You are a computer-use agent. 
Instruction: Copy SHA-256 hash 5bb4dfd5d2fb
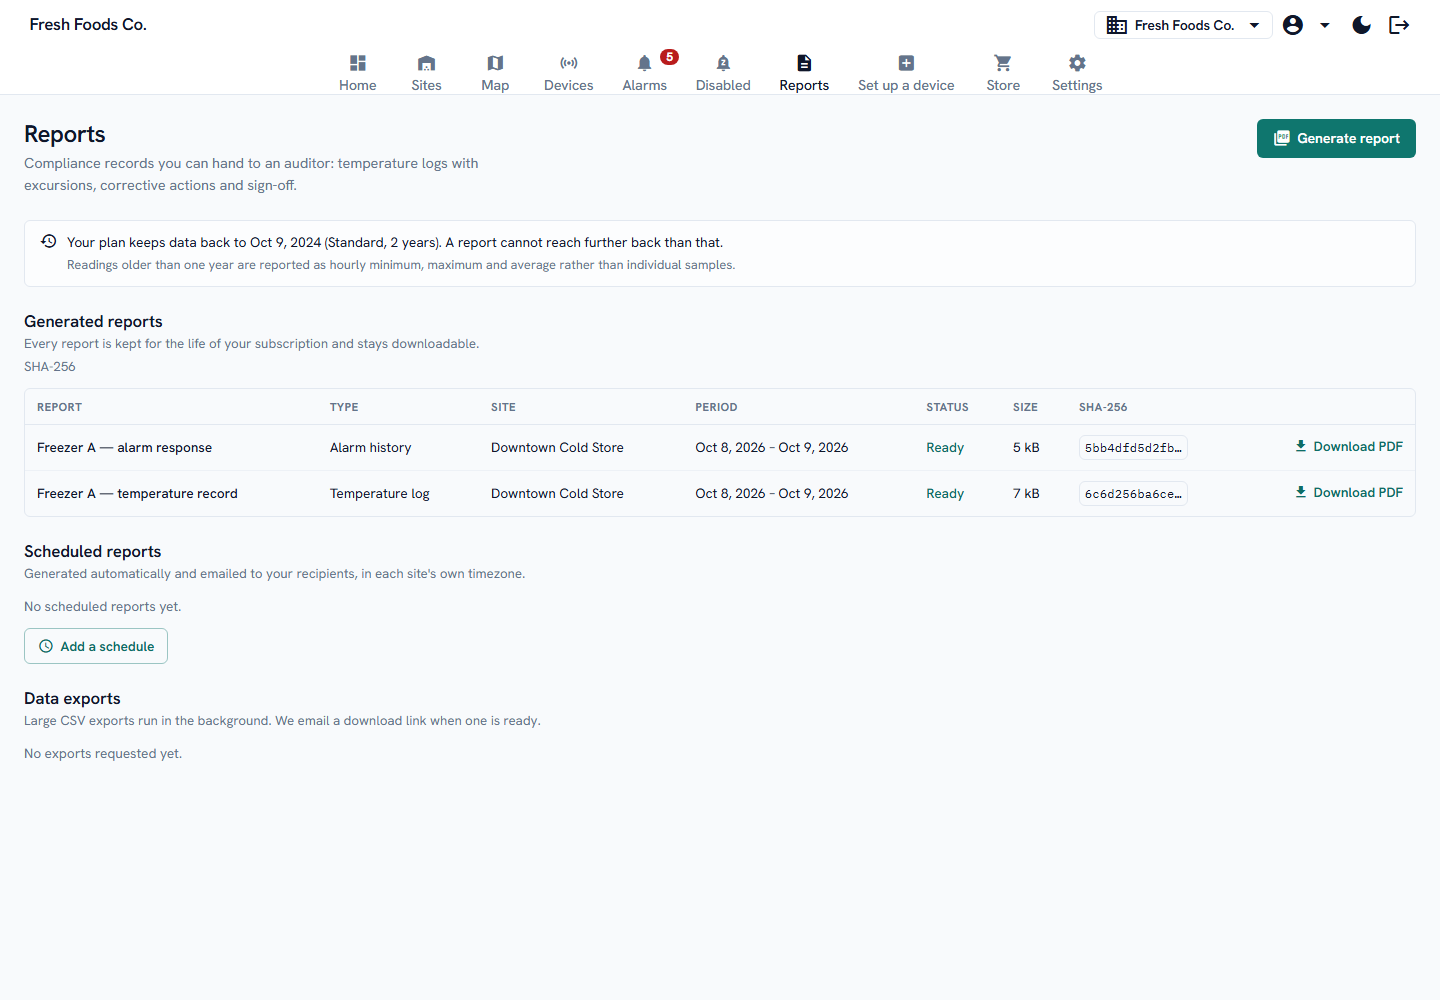click(1133, 448)
